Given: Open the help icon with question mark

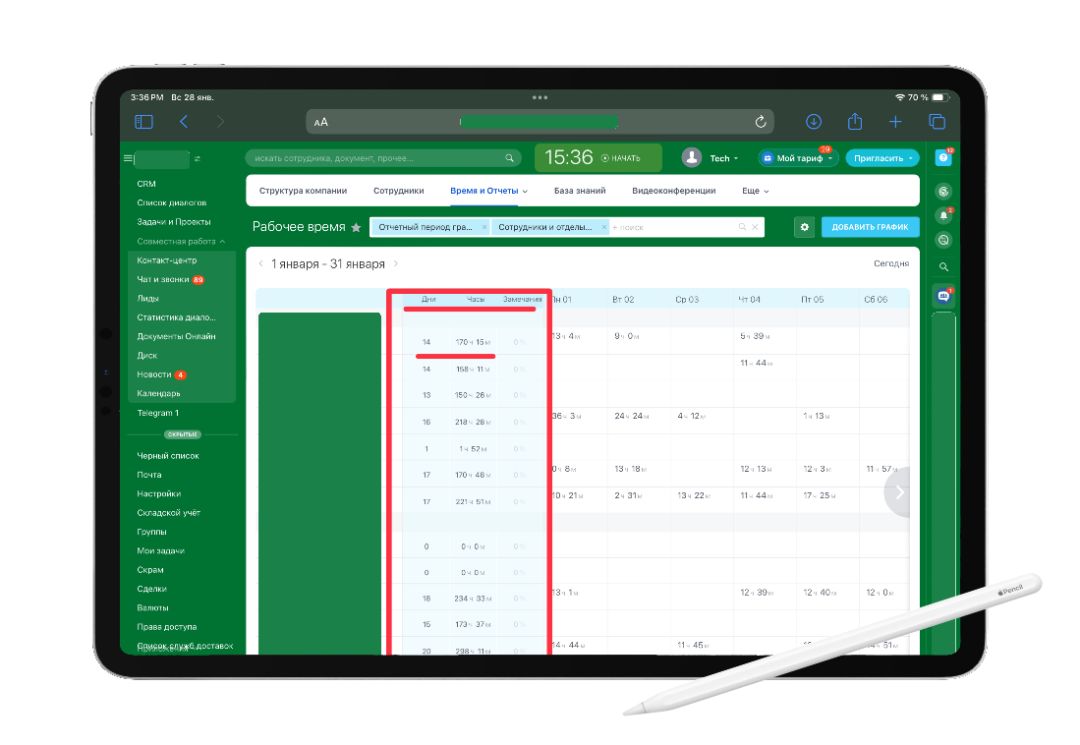Looking at the screenshot, I should tap(943, 158).
